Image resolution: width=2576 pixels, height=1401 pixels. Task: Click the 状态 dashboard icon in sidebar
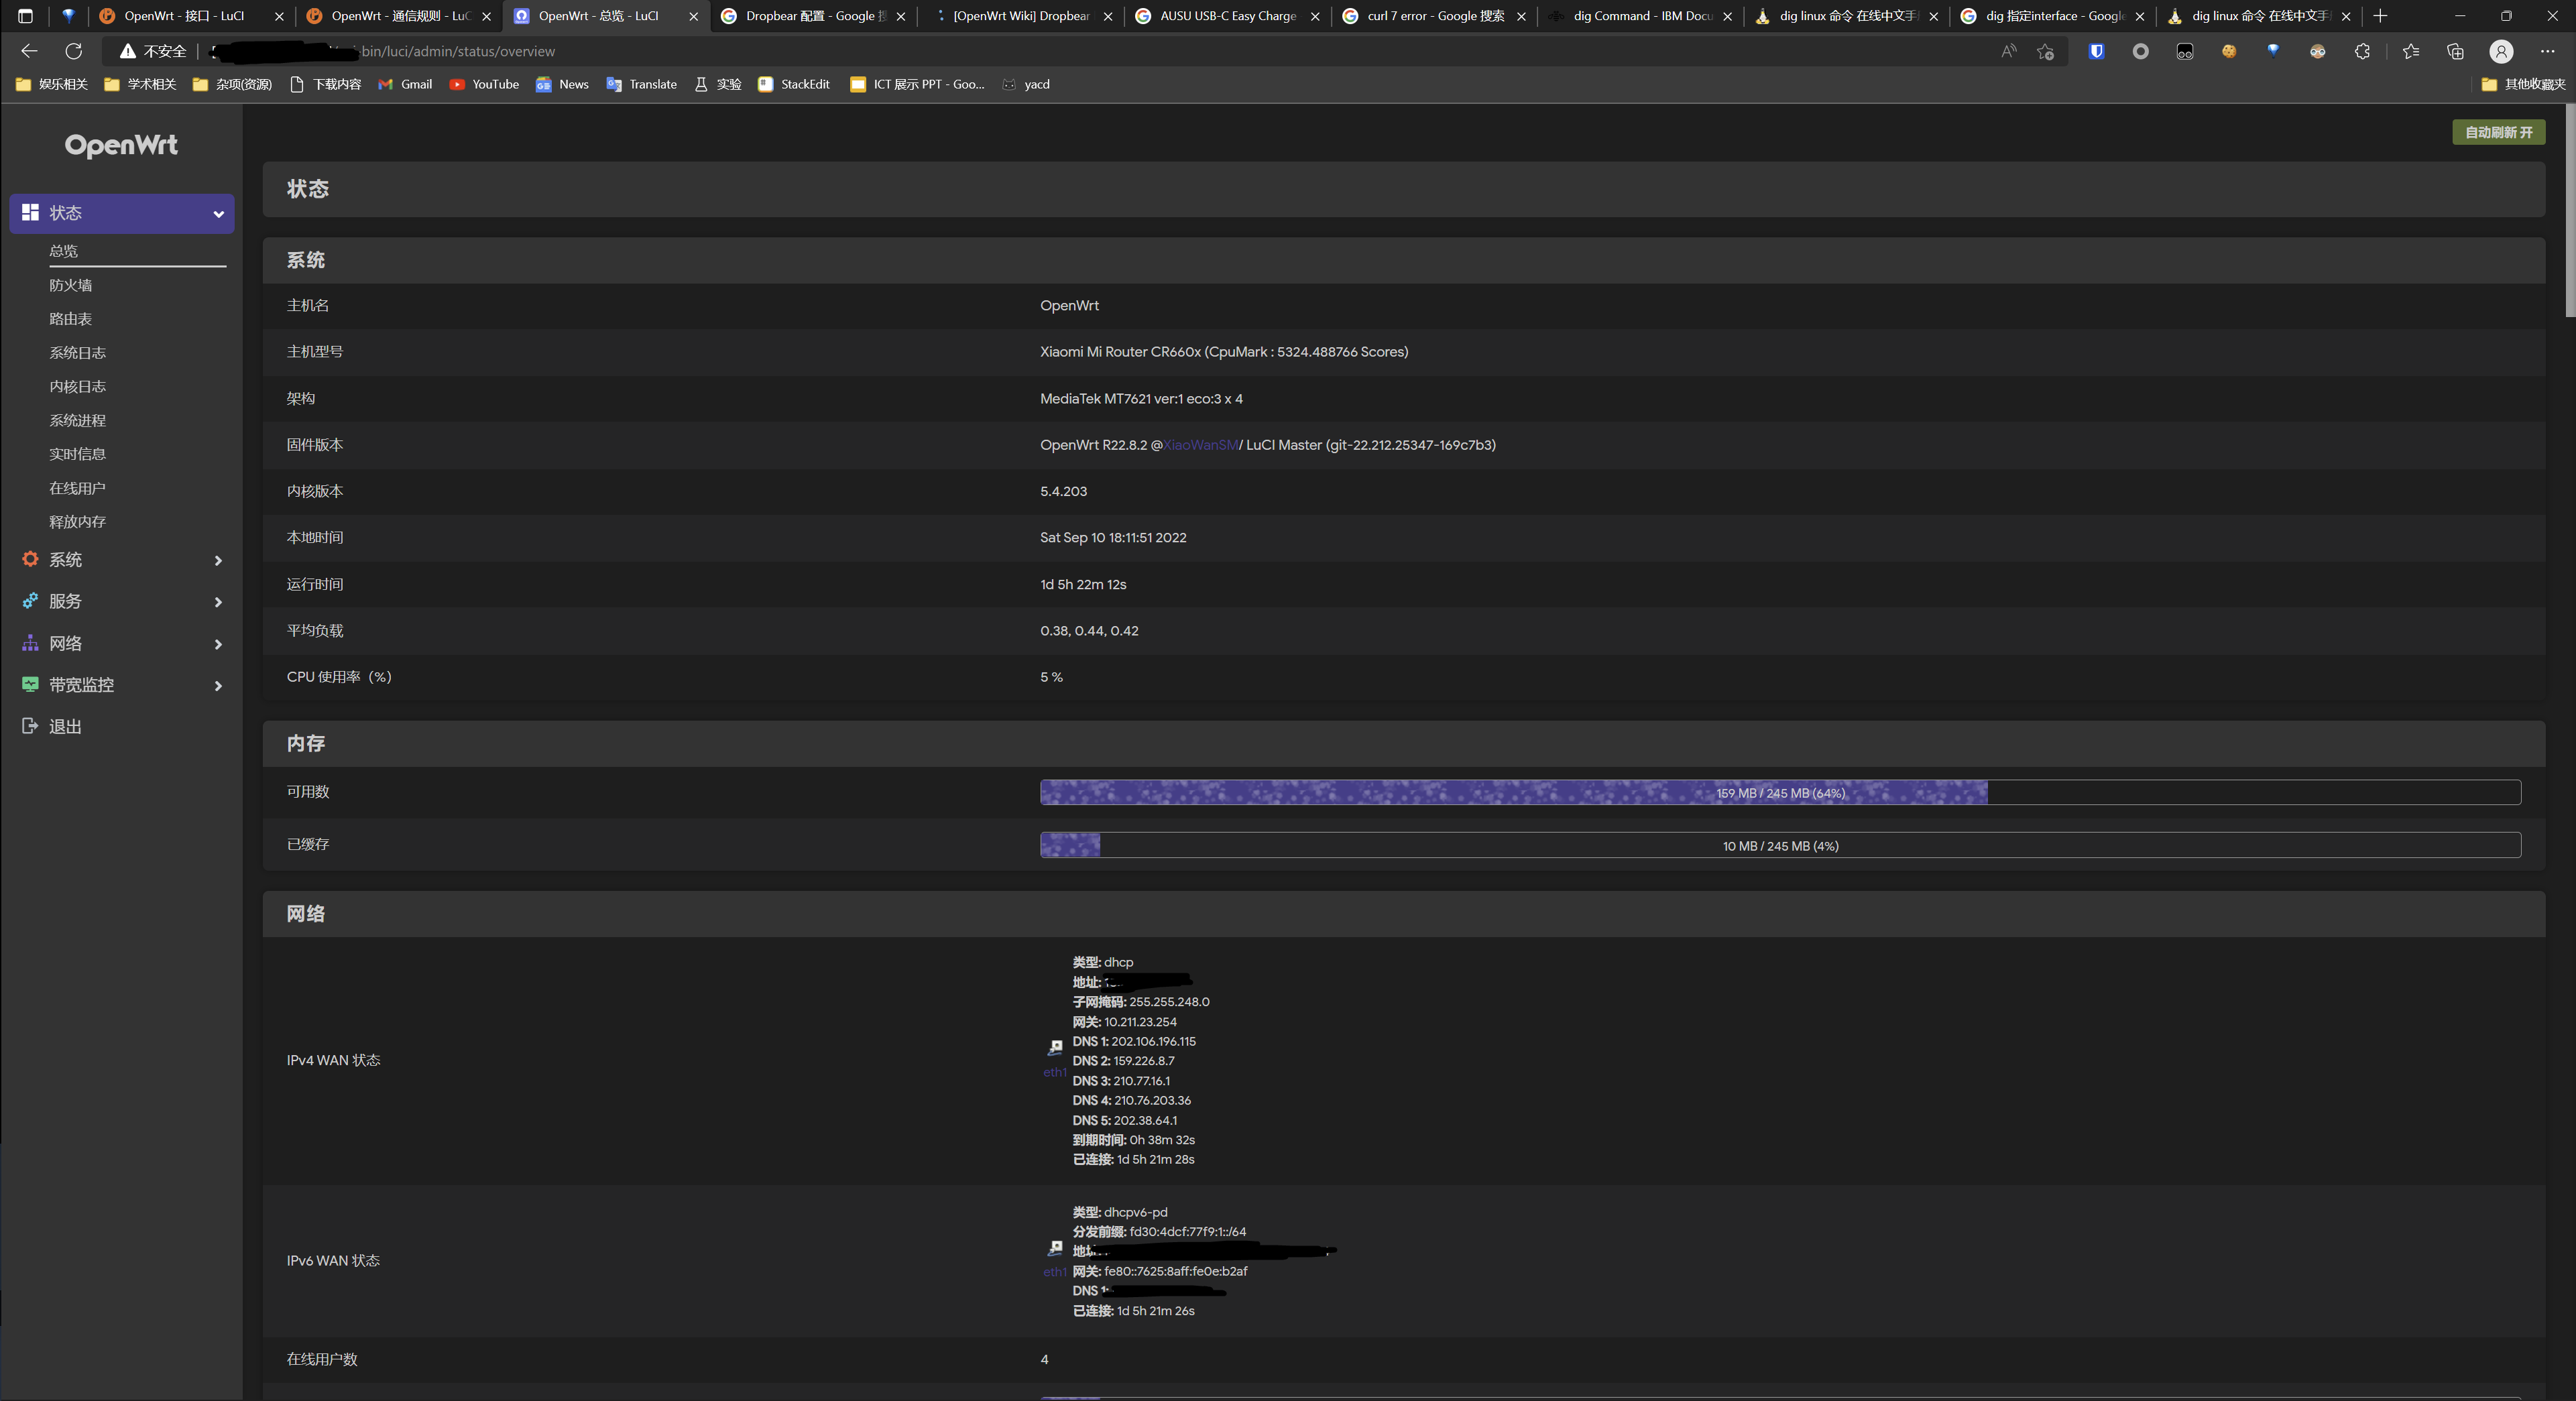point(30,213)
